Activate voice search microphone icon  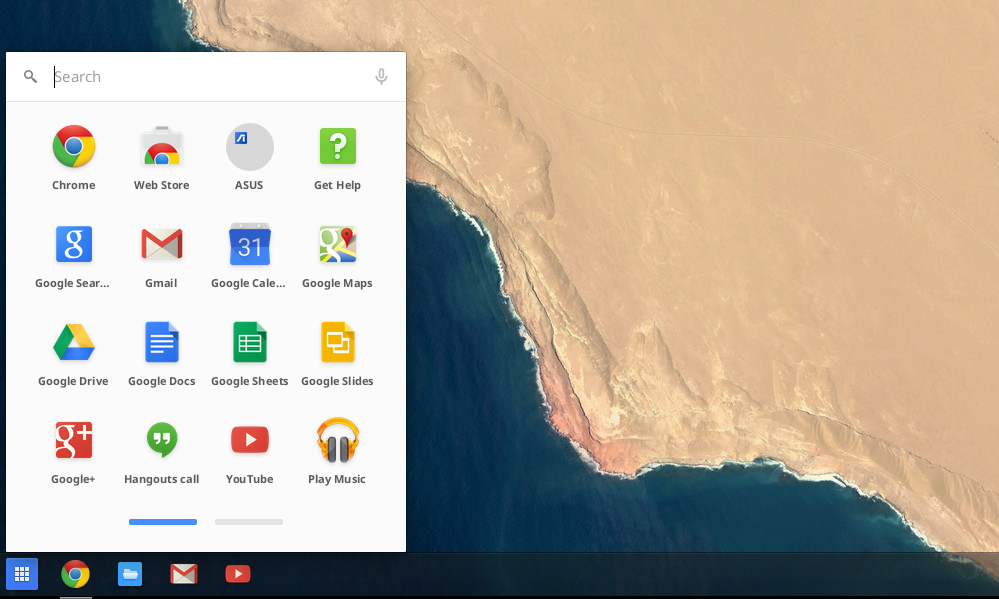(x=381, y=77)
